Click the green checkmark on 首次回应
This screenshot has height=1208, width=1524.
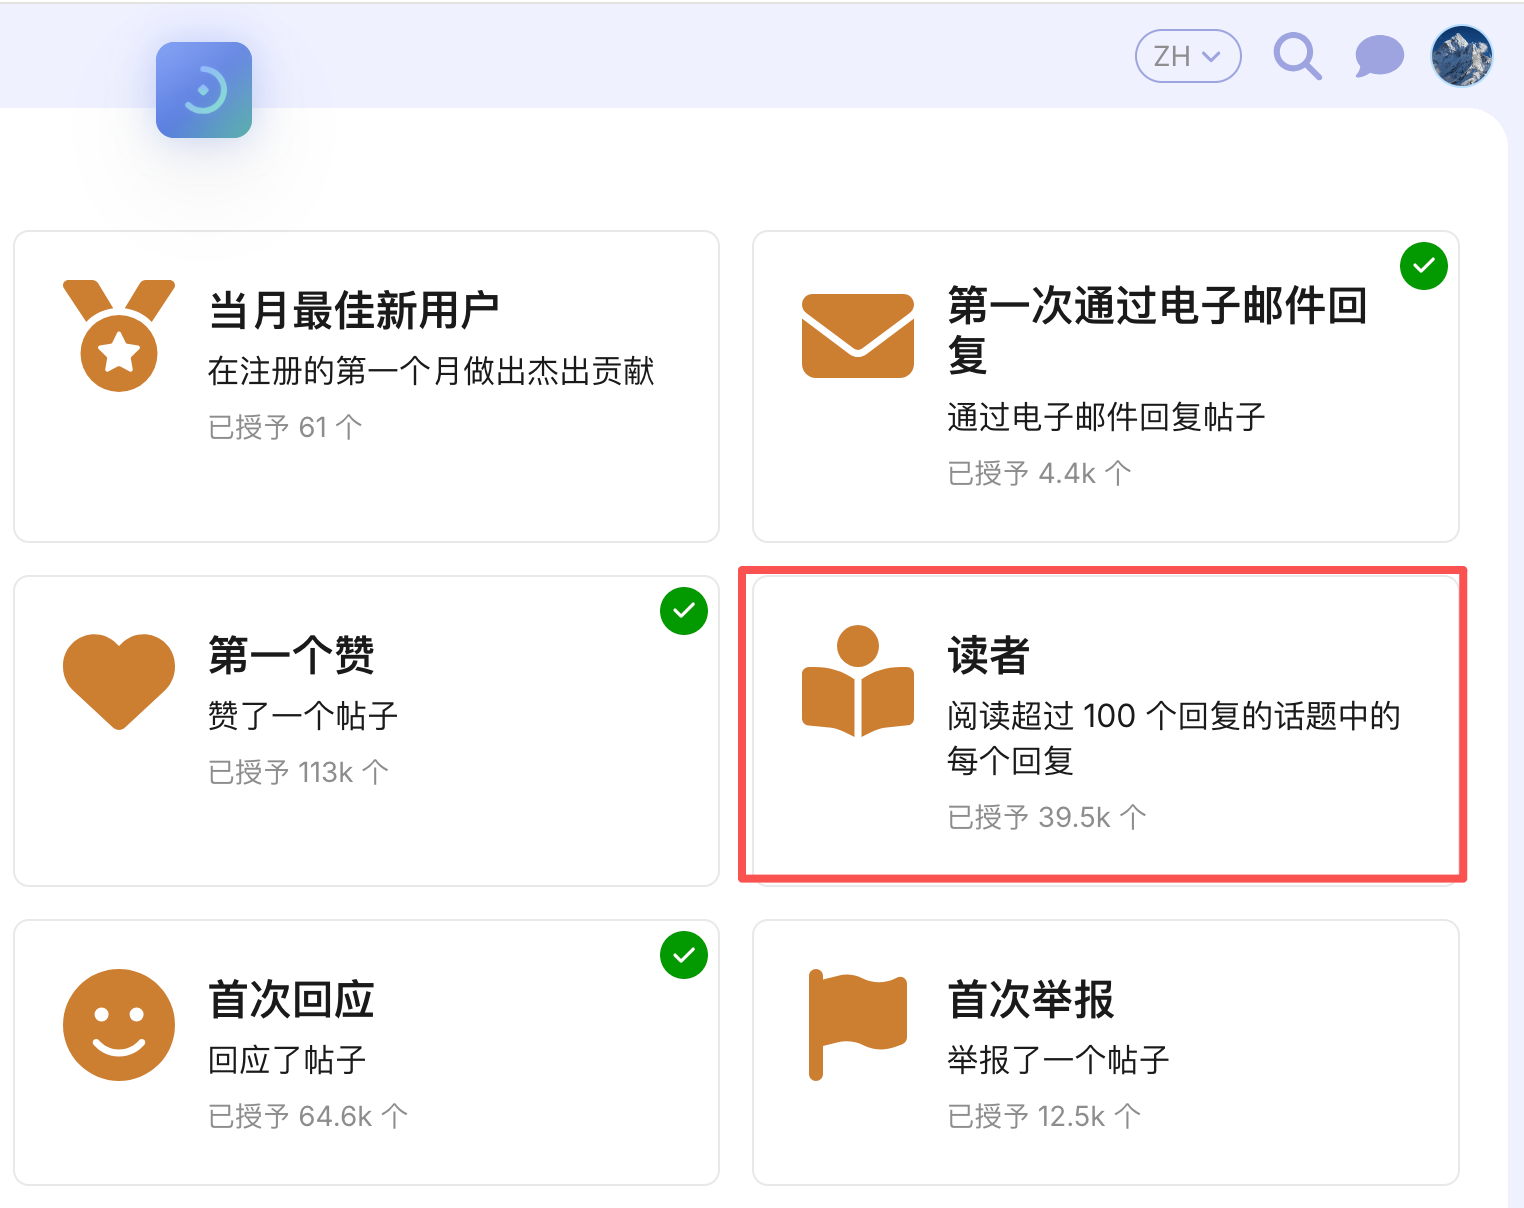684,955
